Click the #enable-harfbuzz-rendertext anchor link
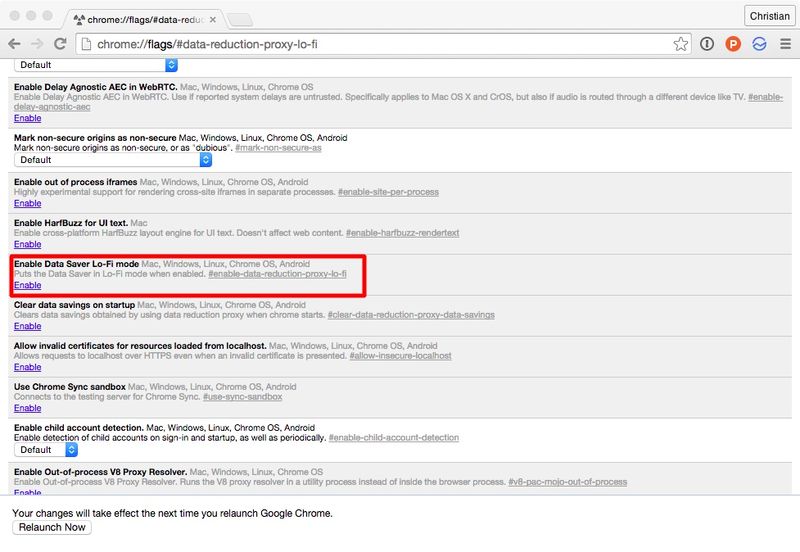The width and height of the screenshot is (800, 552). (x=403, y=233)
